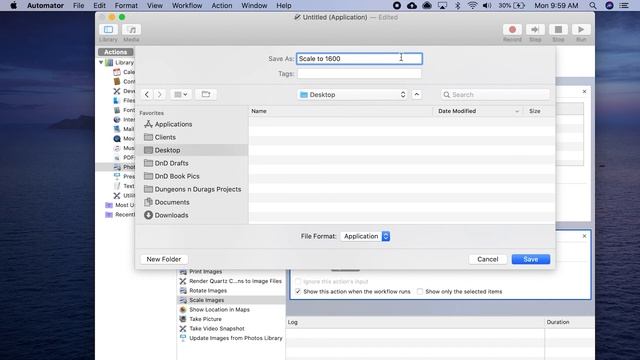Click the Actions tab button
The image size is (640, 360).
(116, 52)
